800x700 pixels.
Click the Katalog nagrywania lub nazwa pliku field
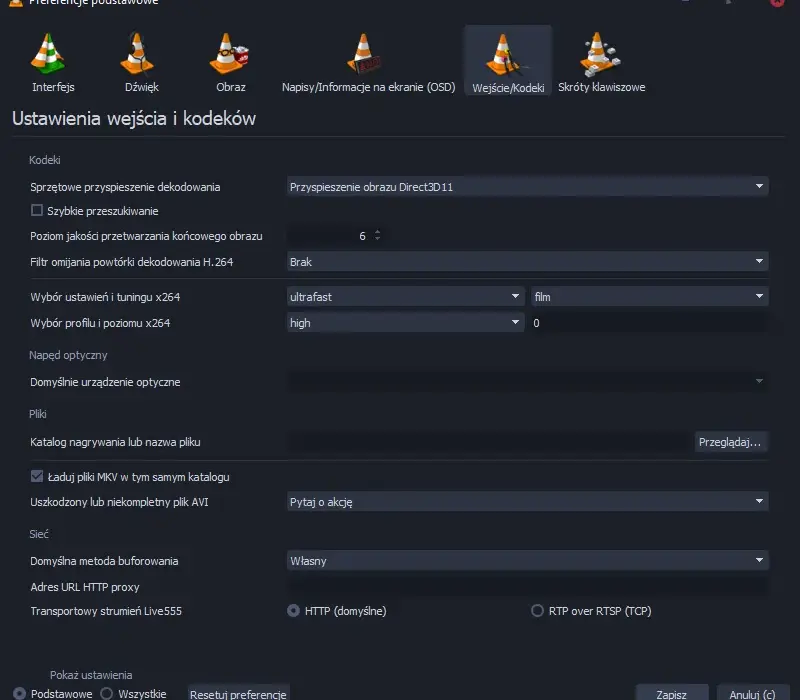[x=489, y=442]
